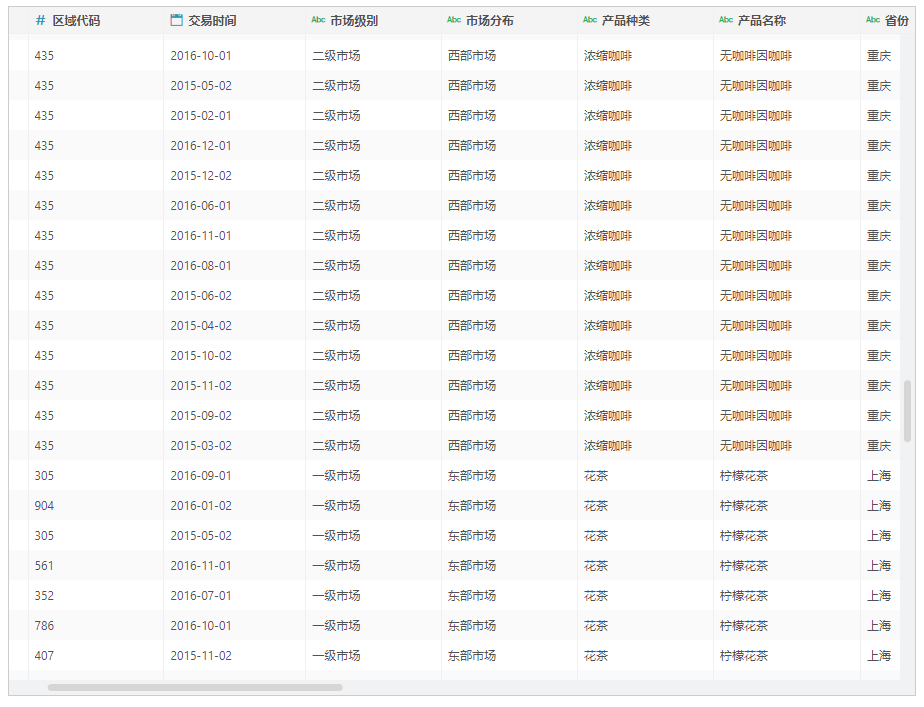Viewport: 924px width, 707px height.
Task: Click the date cell 2016-07-01
Action: pos(201,596)
